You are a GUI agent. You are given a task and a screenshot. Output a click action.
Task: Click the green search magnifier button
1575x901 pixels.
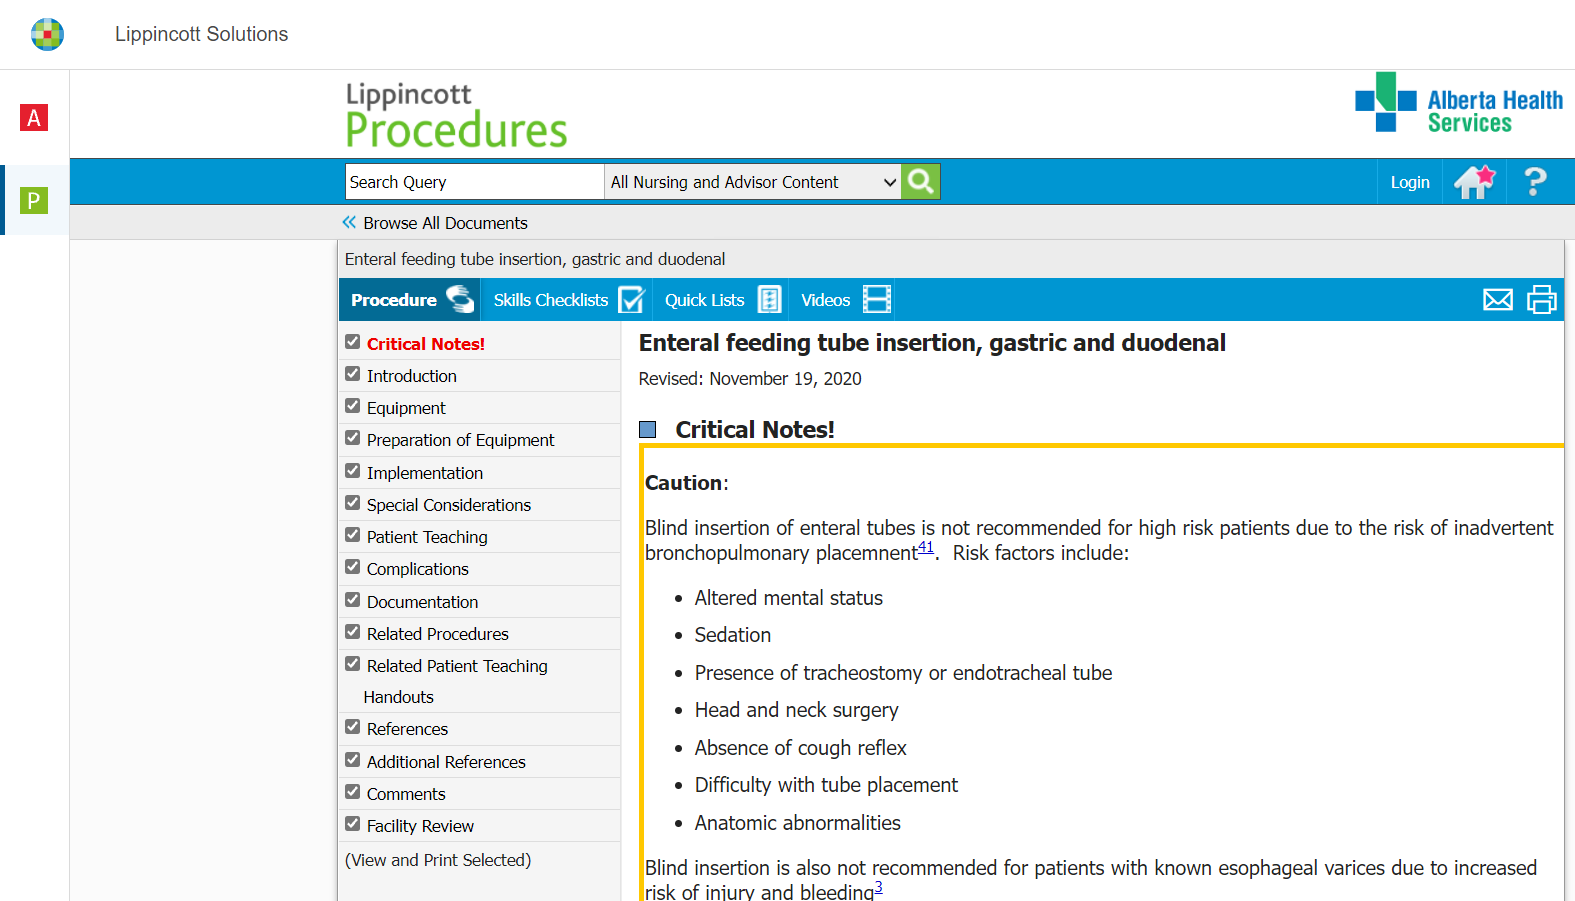pos(920,182)
